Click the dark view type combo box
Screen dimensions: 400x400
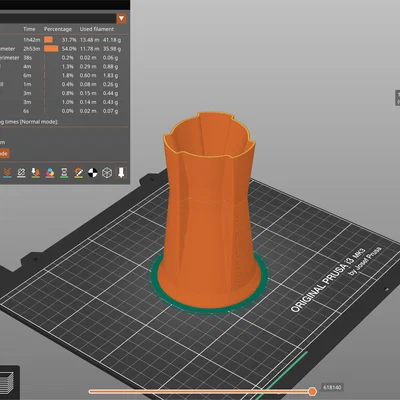(58, 18)
